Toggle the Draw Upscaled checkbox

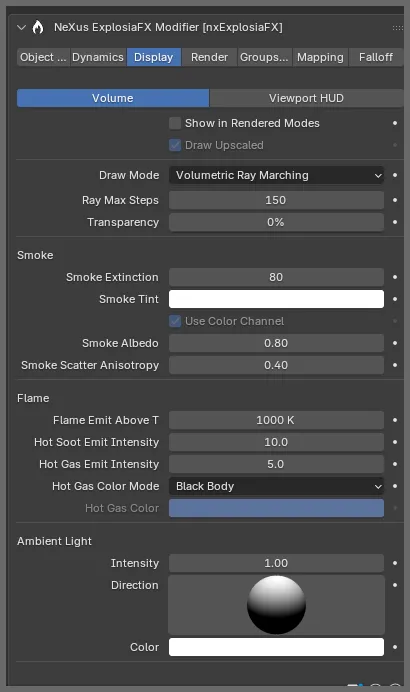coord(175,145)
